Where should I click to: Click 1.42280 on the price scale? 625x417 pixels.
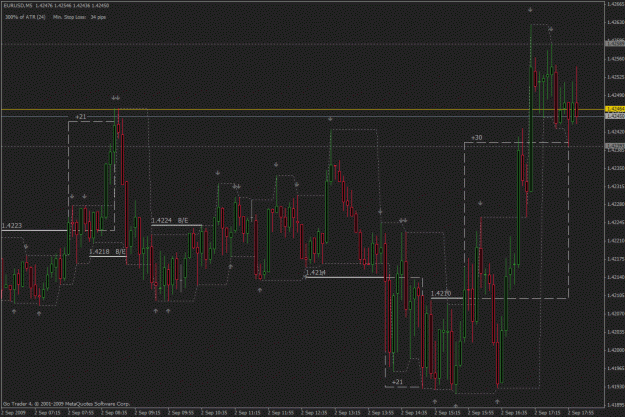pos(616,204)
